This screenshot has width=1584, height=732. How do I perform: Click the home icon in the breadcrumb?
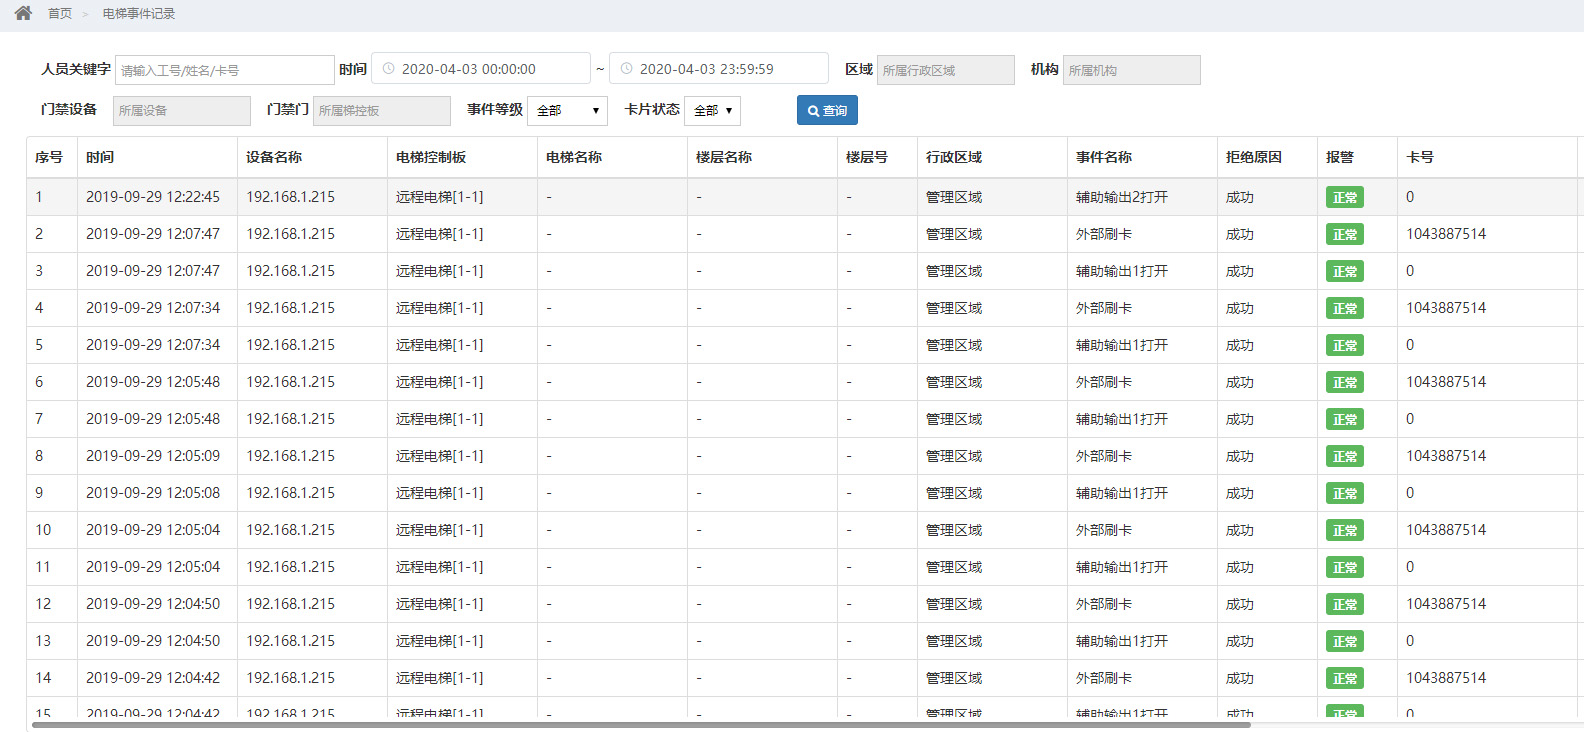pyautogui.click(x=23, y=13)
